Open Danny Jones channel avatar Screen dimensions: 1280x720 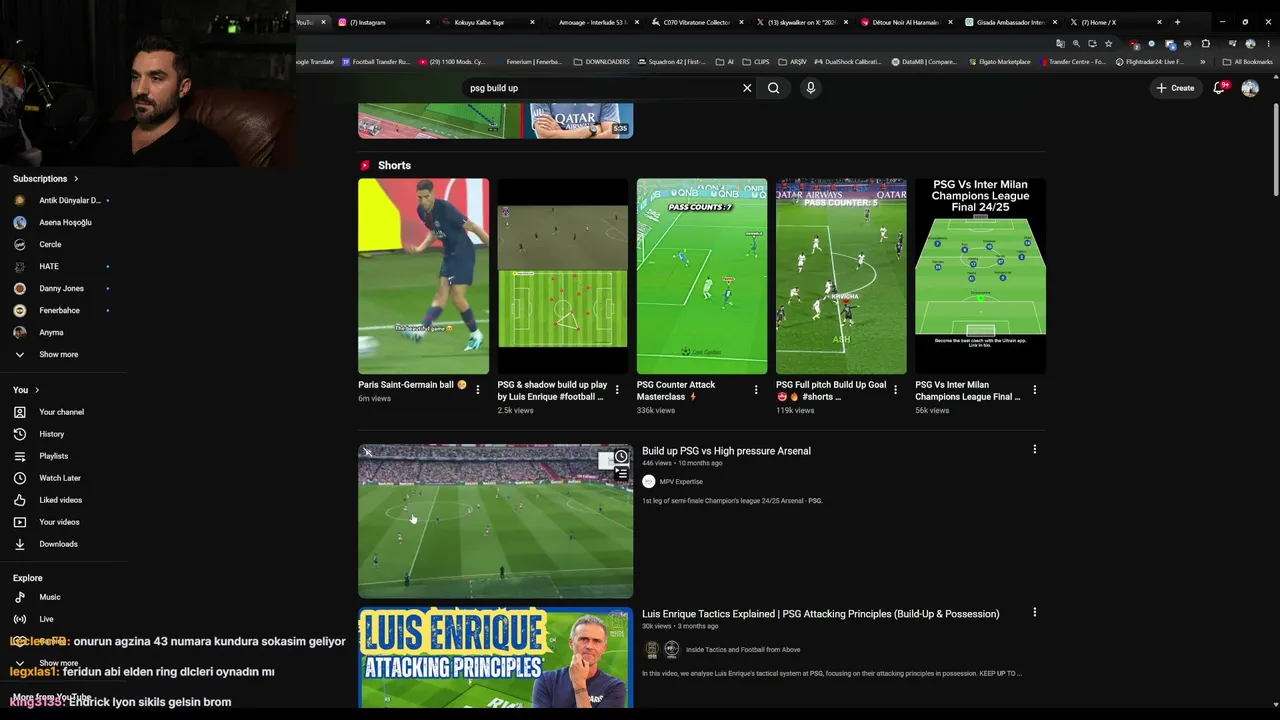pos(20,288)
